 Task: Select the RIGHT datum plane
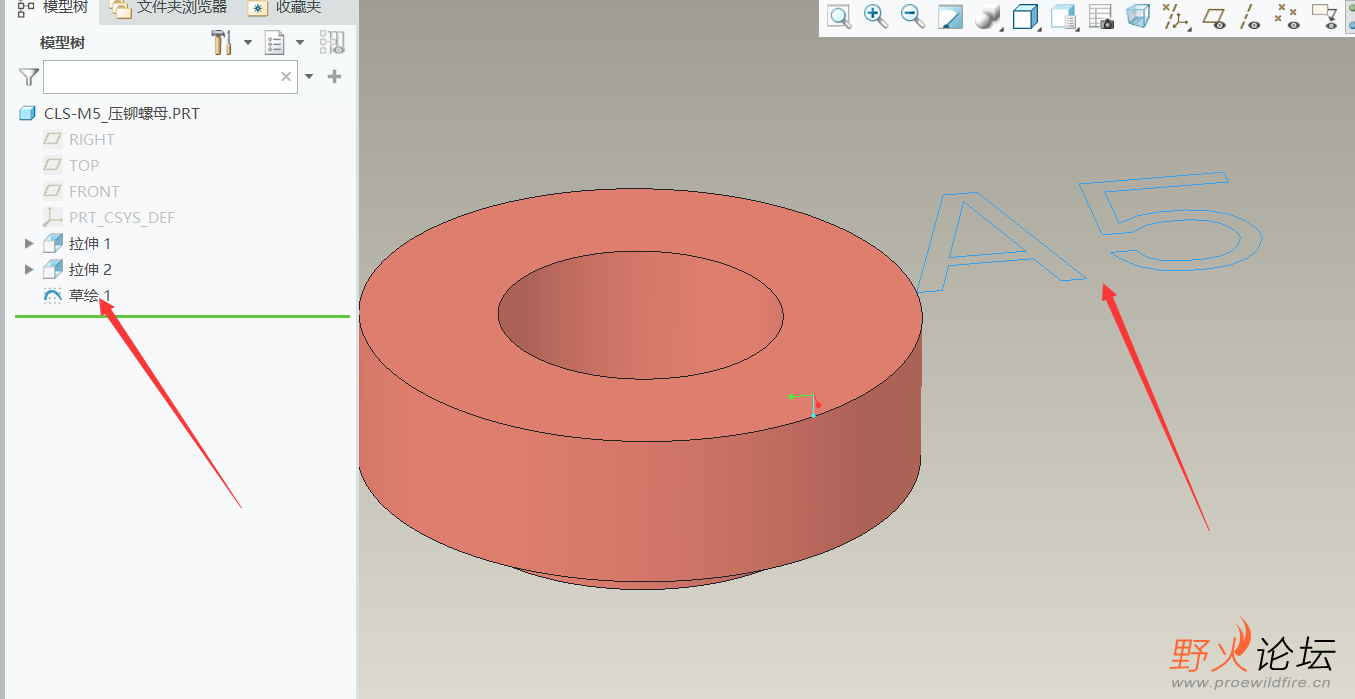click(x=92, y=139)
